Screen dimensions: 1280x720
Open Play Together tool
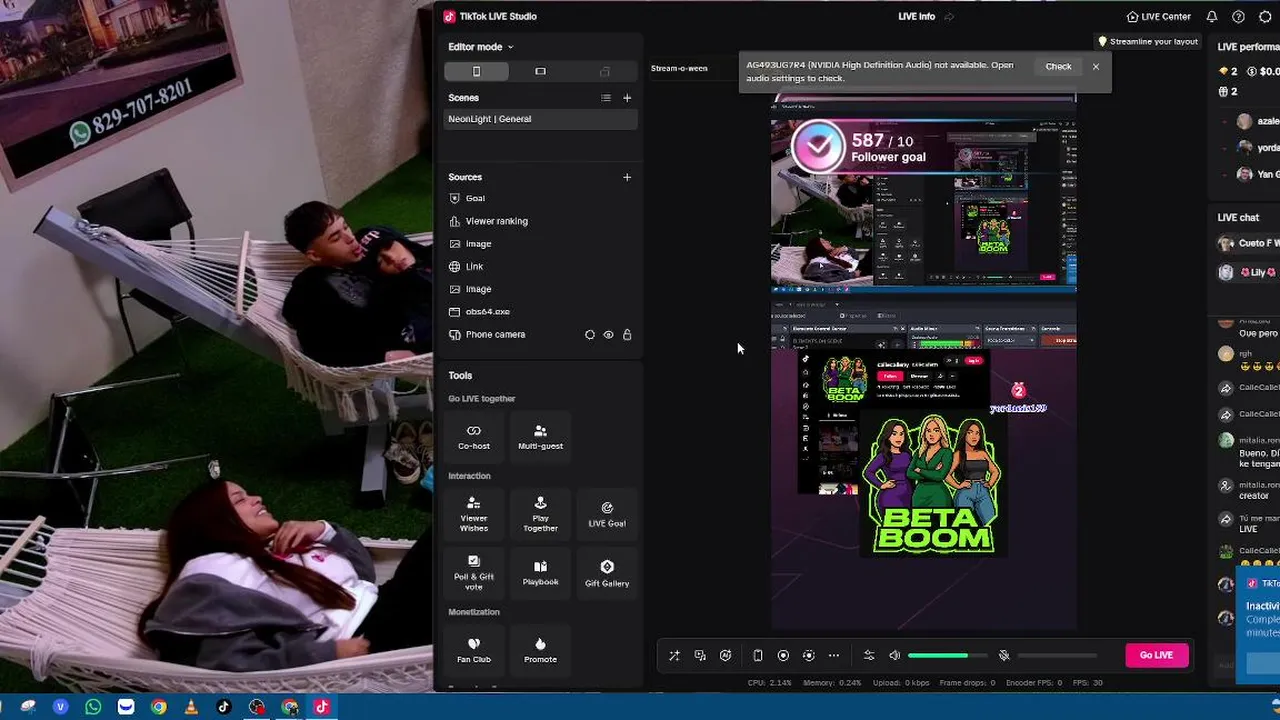(x=540, y=514)
